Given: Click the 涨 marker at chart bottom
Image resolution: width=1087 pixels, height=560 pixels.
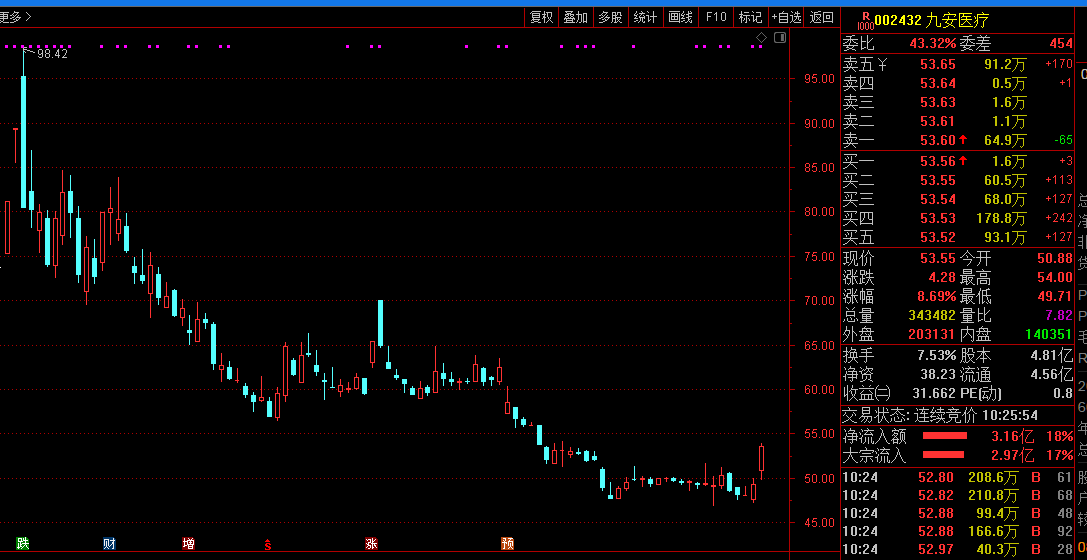Looking at the screenshot, I should coord(371,544).
